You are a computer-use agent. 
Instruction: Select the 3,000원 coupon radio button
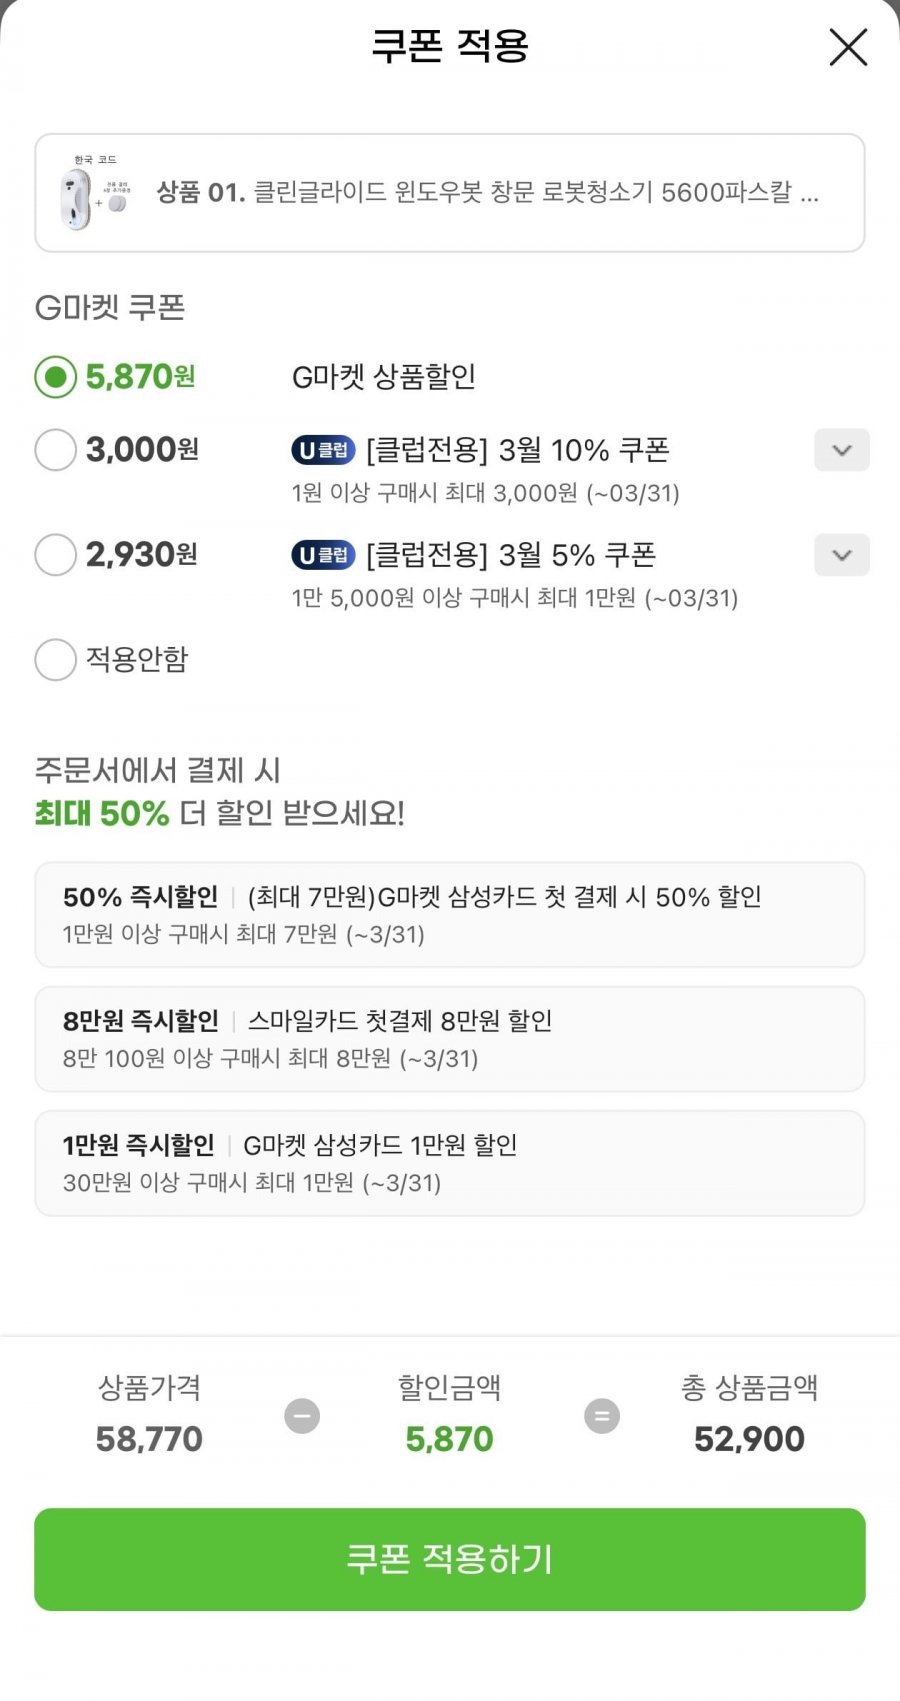pyautogui.click(x=56, y=450)
